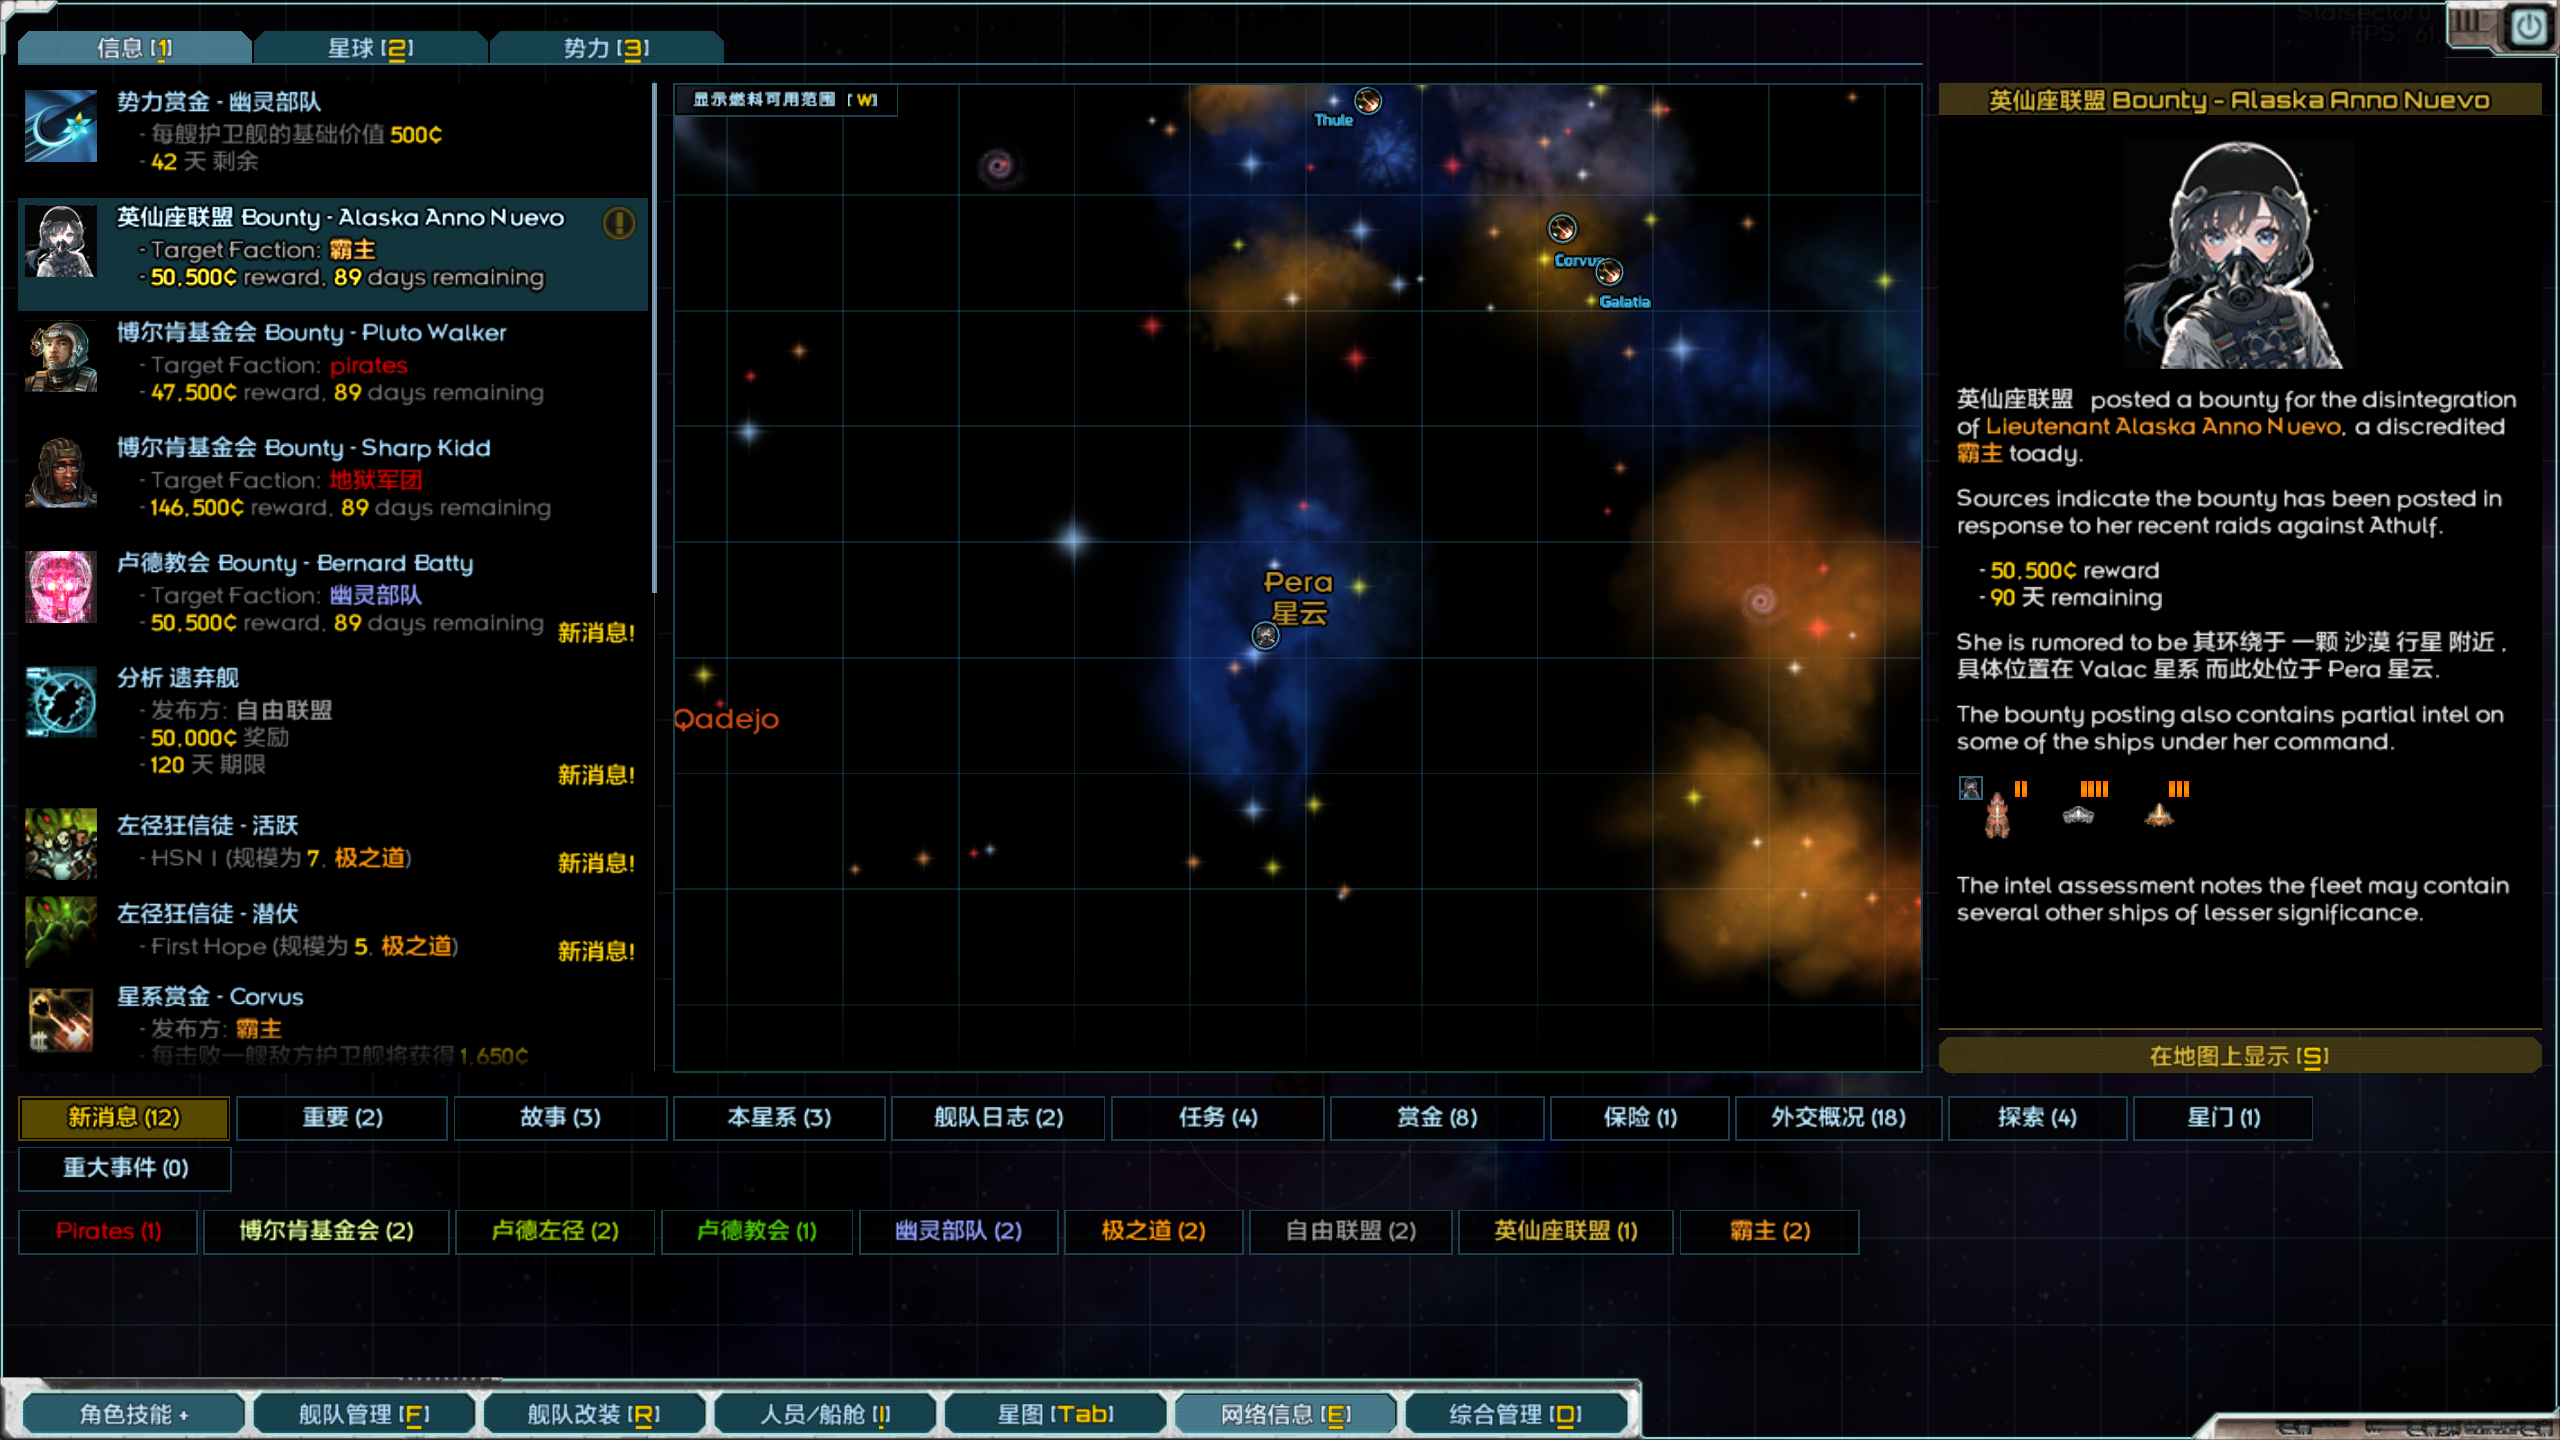Click the Alaska Anno Nuevo bounty portrait

click(x=60, y=242)
